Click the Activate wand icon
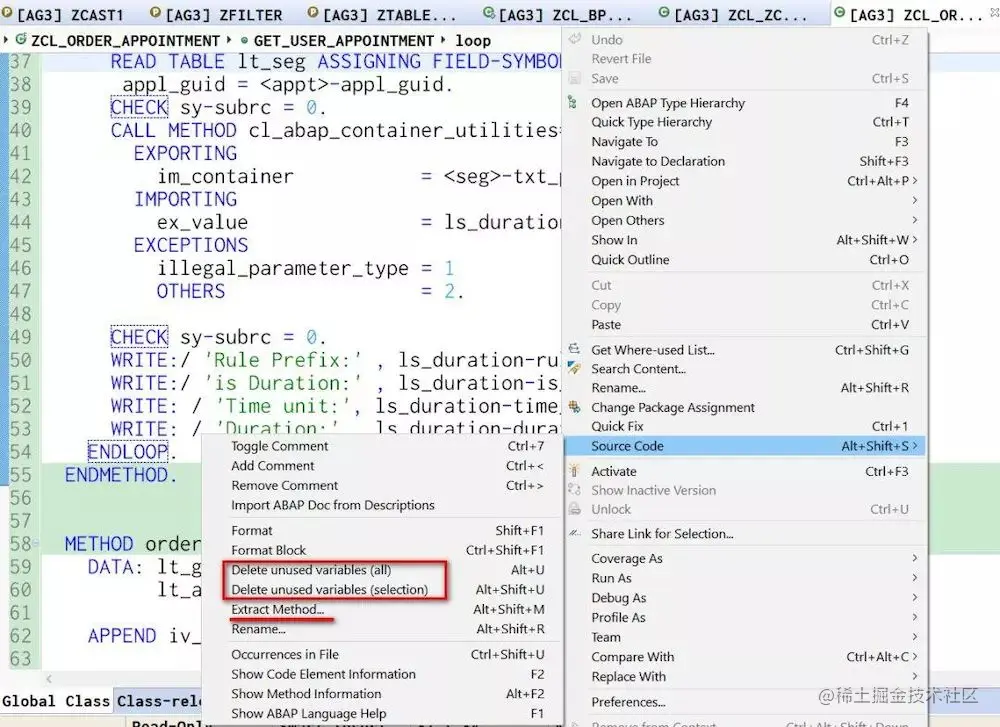Screen dimensions: 1000x727 pyautogui.click(x=574, y=471)
